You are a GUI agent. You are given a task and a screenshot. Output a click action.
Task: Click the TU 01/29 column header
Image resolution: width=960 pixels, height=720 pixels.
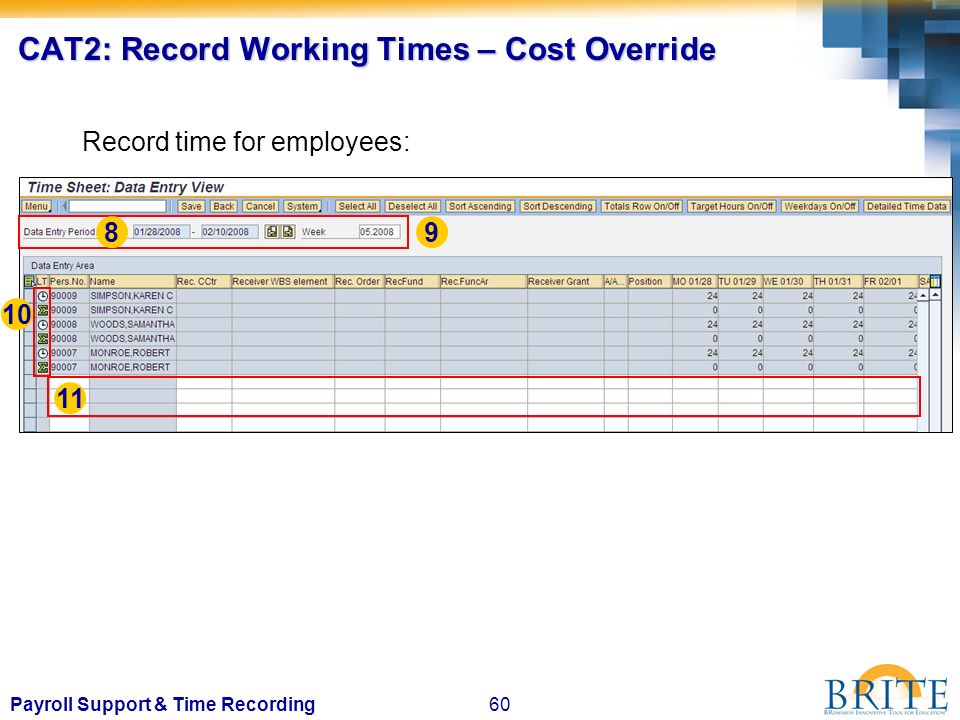[x=740, y=282]
